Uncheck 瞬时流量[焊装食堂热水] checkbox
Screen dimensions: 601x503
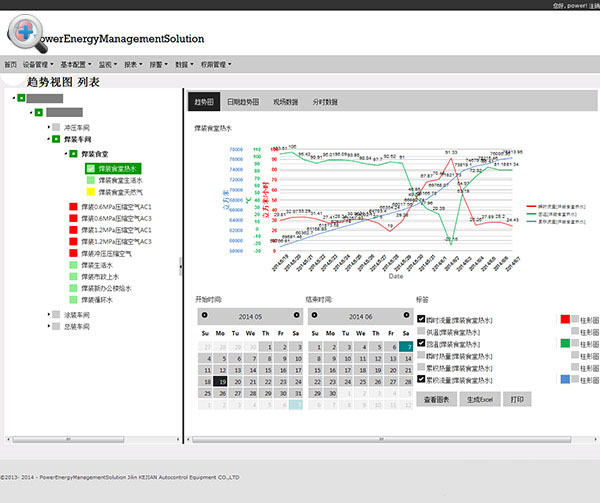tap(421, 319)
